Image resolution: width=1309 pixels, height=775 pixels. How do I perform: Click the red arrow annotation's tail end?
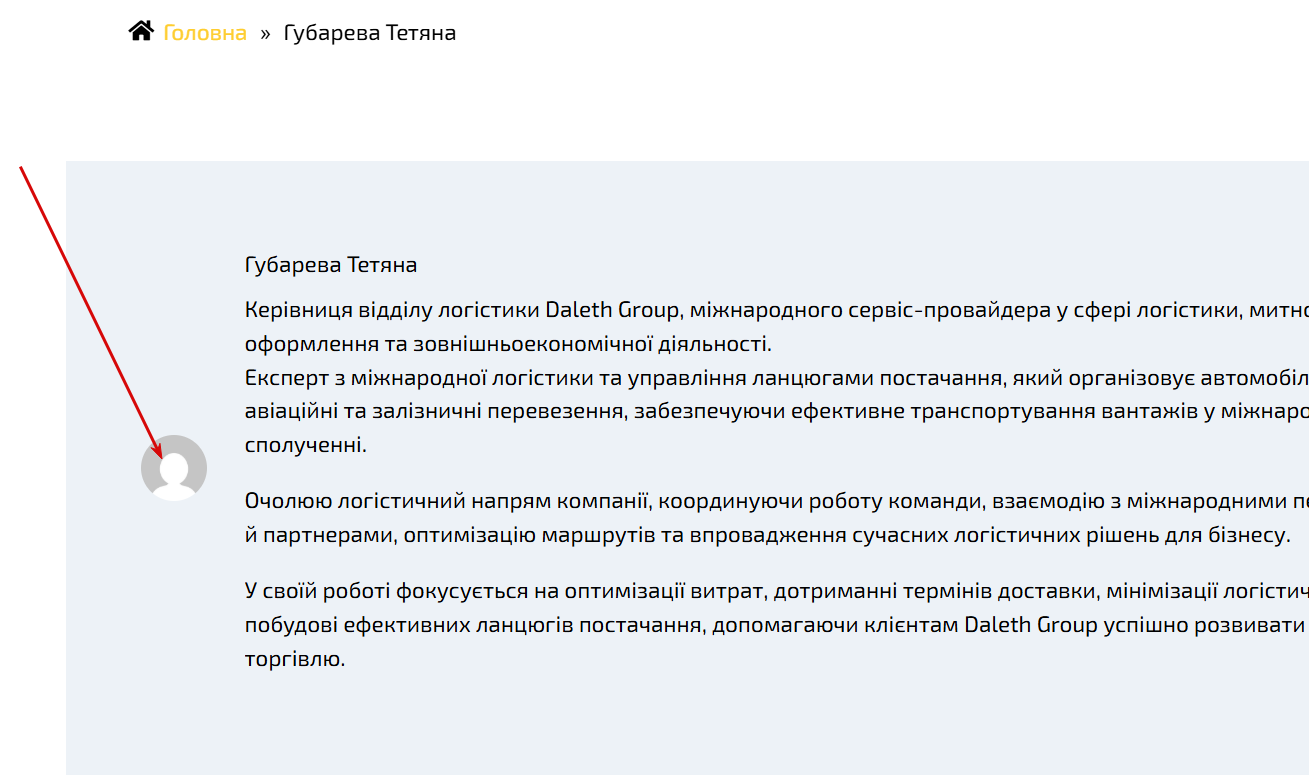click(21, 168)
